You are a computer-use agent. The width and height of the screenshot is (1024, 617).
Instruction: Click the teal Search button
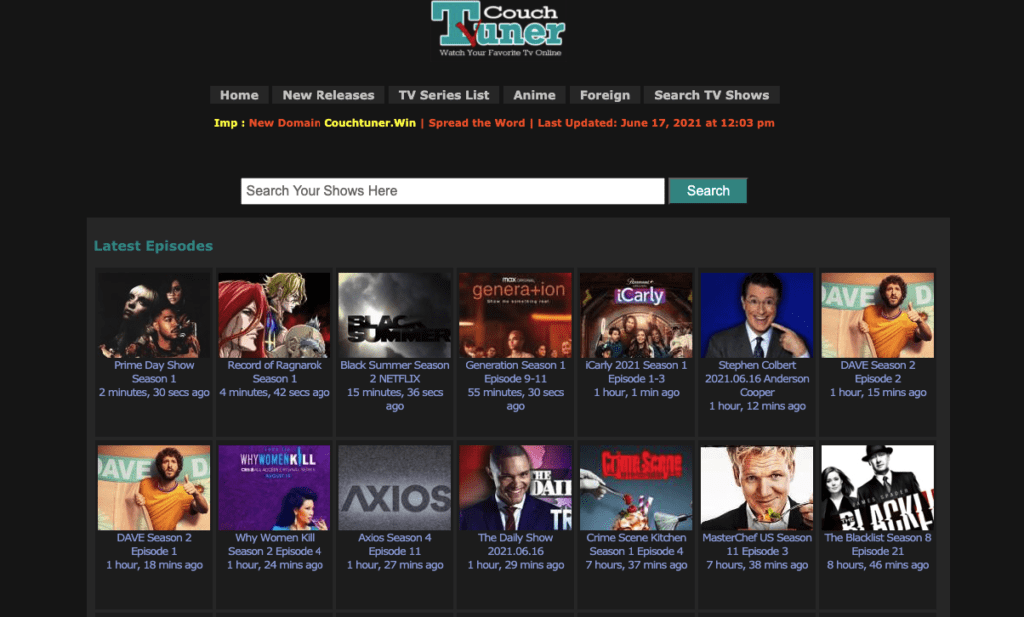pos(708,191)
